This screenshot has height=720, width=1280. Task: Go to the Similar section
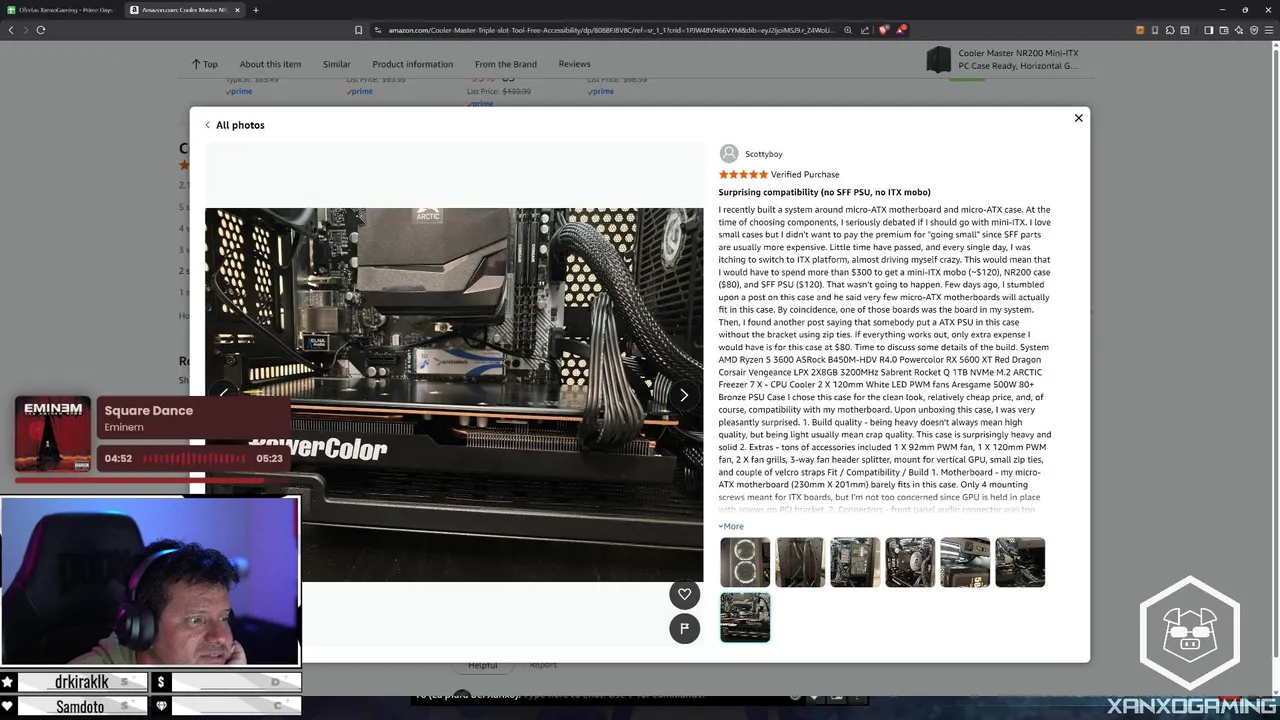336,64
